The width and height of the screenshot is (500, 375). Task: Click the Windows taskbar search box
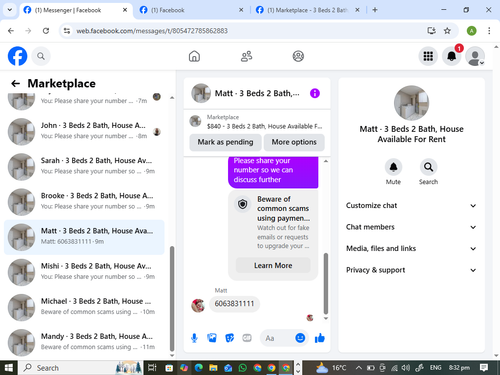click(81, 368)
